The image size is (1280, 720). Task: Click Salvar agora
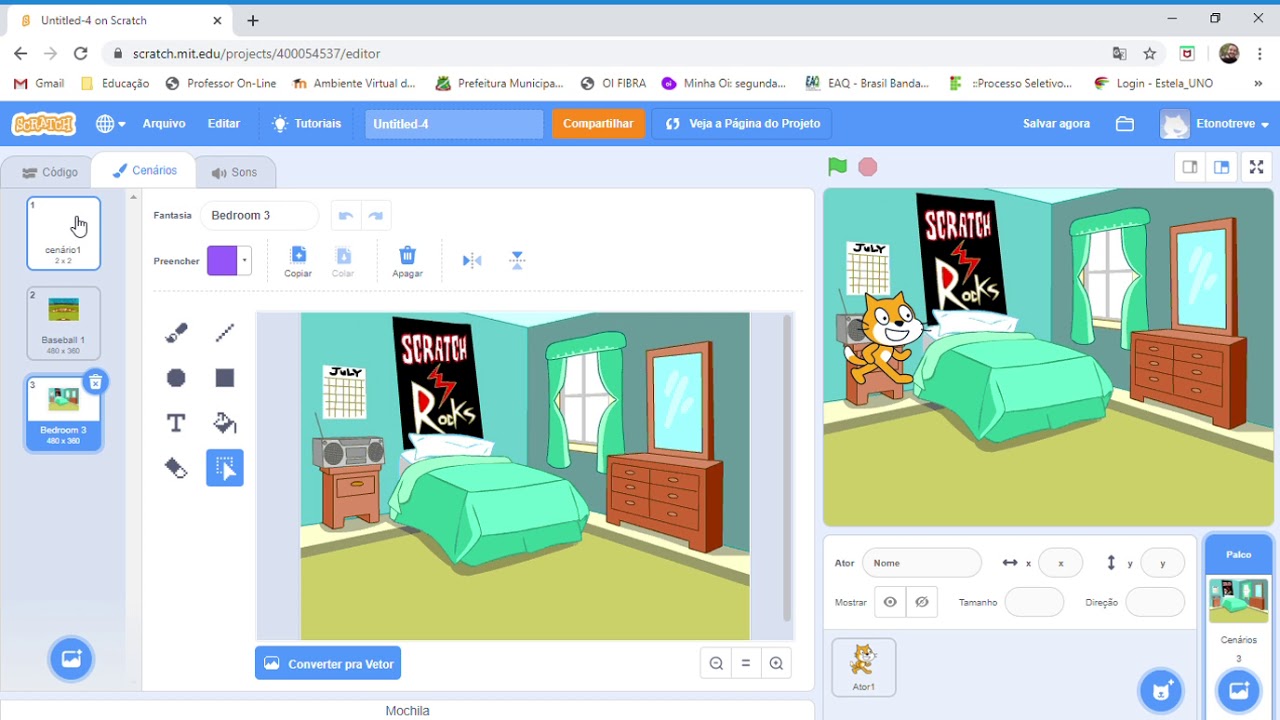point(1056,124)
